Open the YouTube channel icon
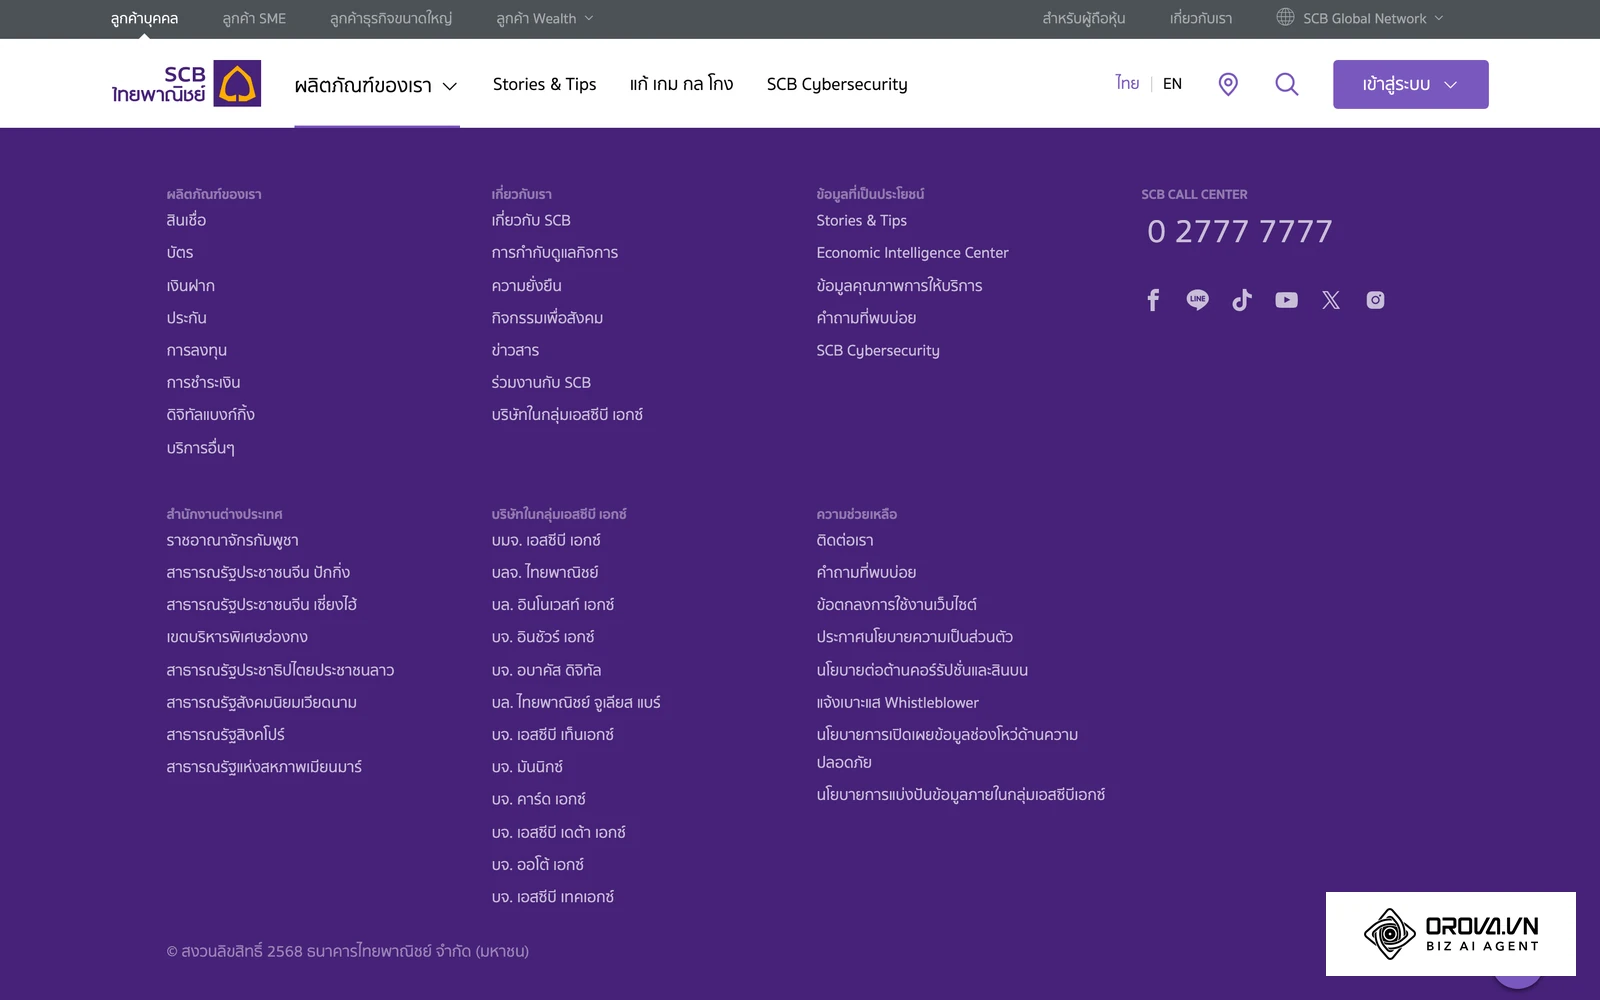Viewport: 1600px width, 1000px height. [1286, 300]
